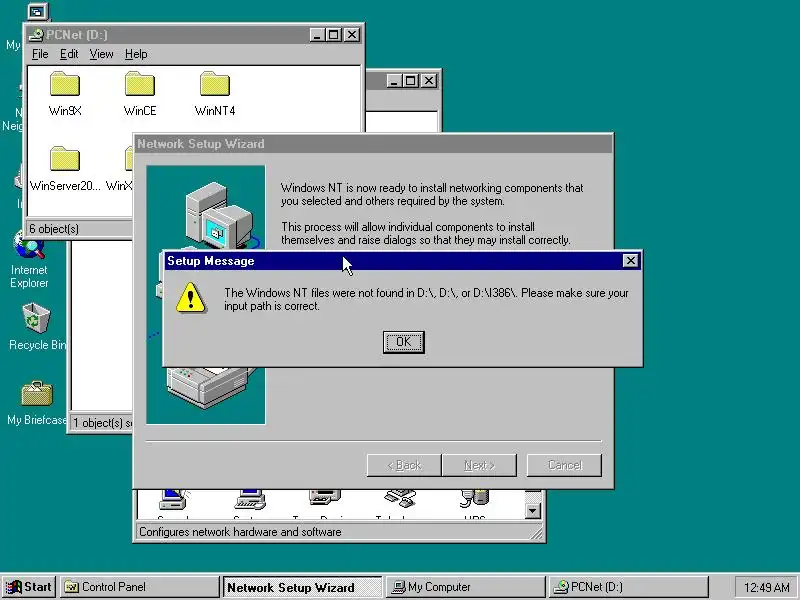Click the Back button in the Network Setup Wizard

(x=404, y=465)
